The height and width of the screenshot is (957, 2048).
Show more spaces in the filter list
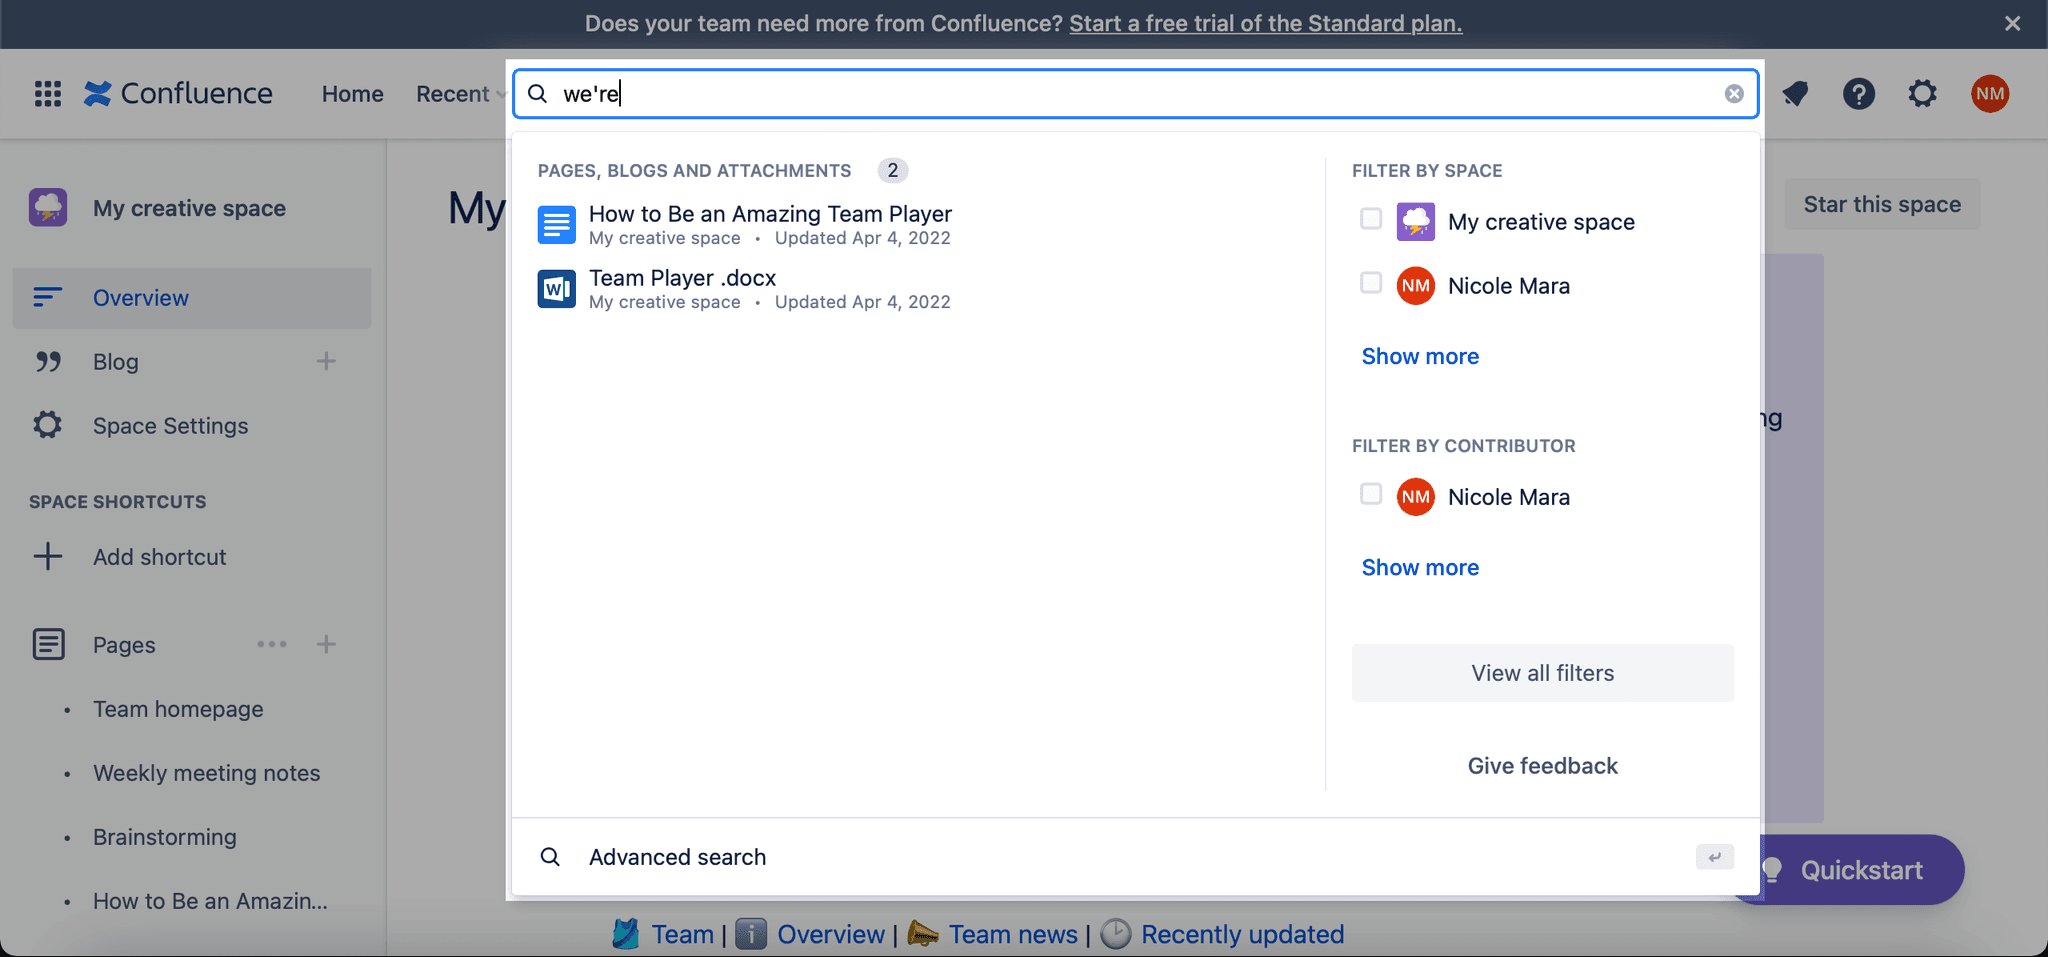(x=1420, y=356)
